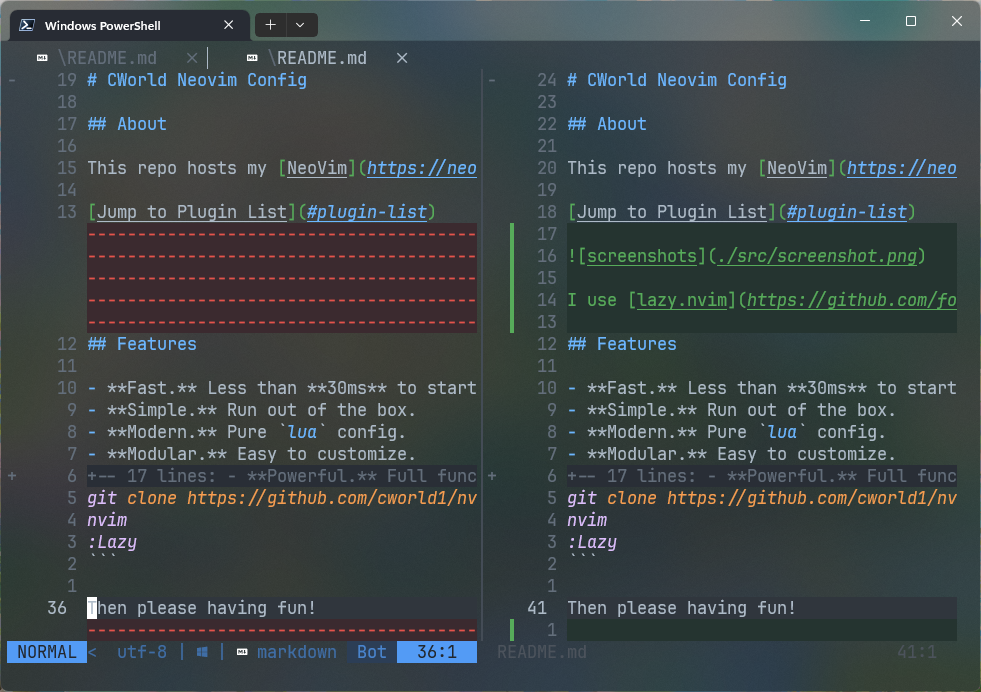981x692 pixels.
Task: Expand left pane folded 17 lines plus marker
Action: coord(12,476)
